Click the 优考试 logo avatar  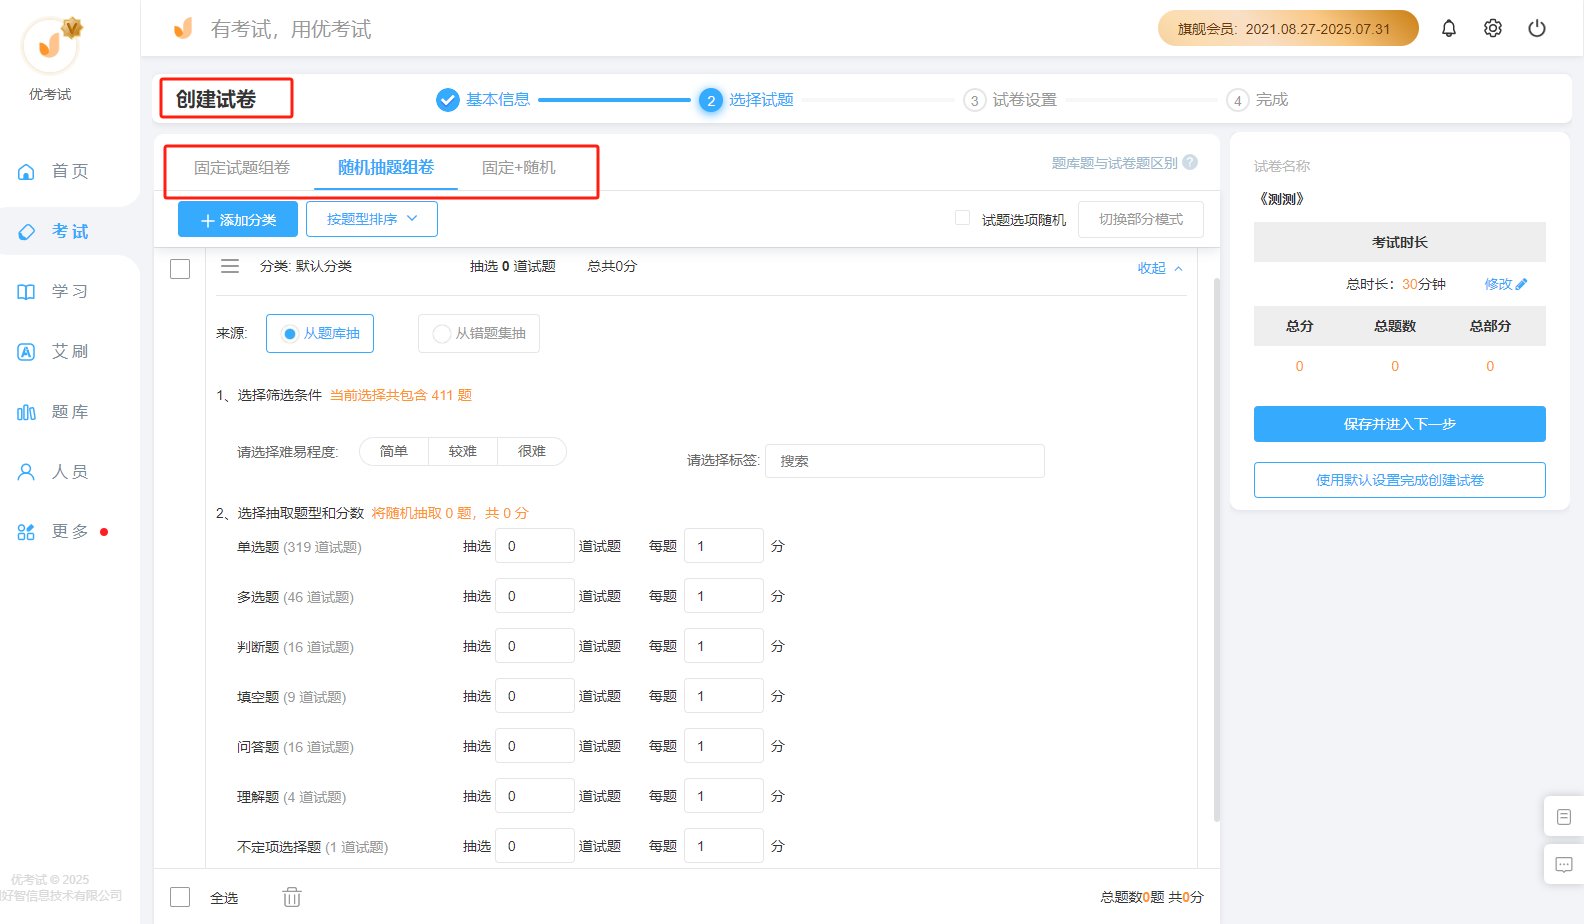[x=50, y=46]
